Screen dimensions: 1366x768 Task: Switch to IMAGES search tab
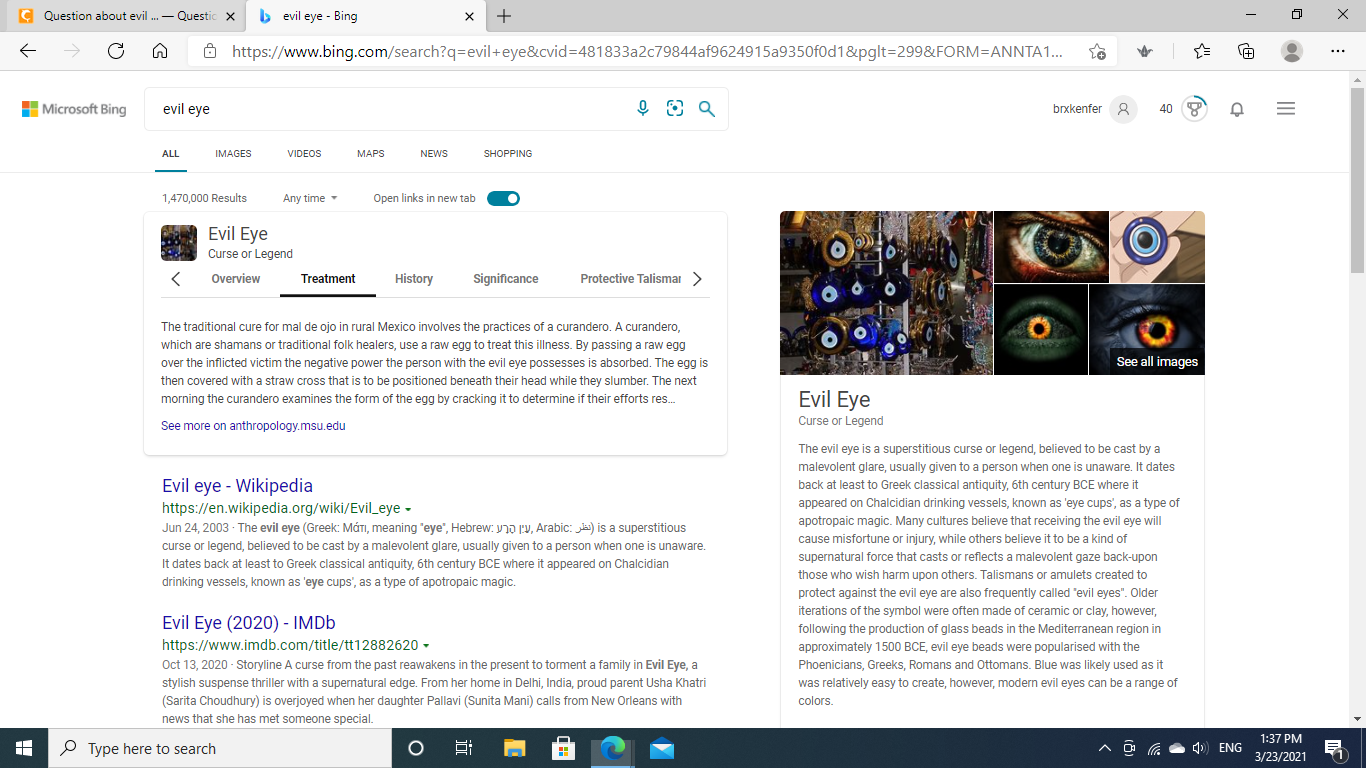click(x=233, y=154)
